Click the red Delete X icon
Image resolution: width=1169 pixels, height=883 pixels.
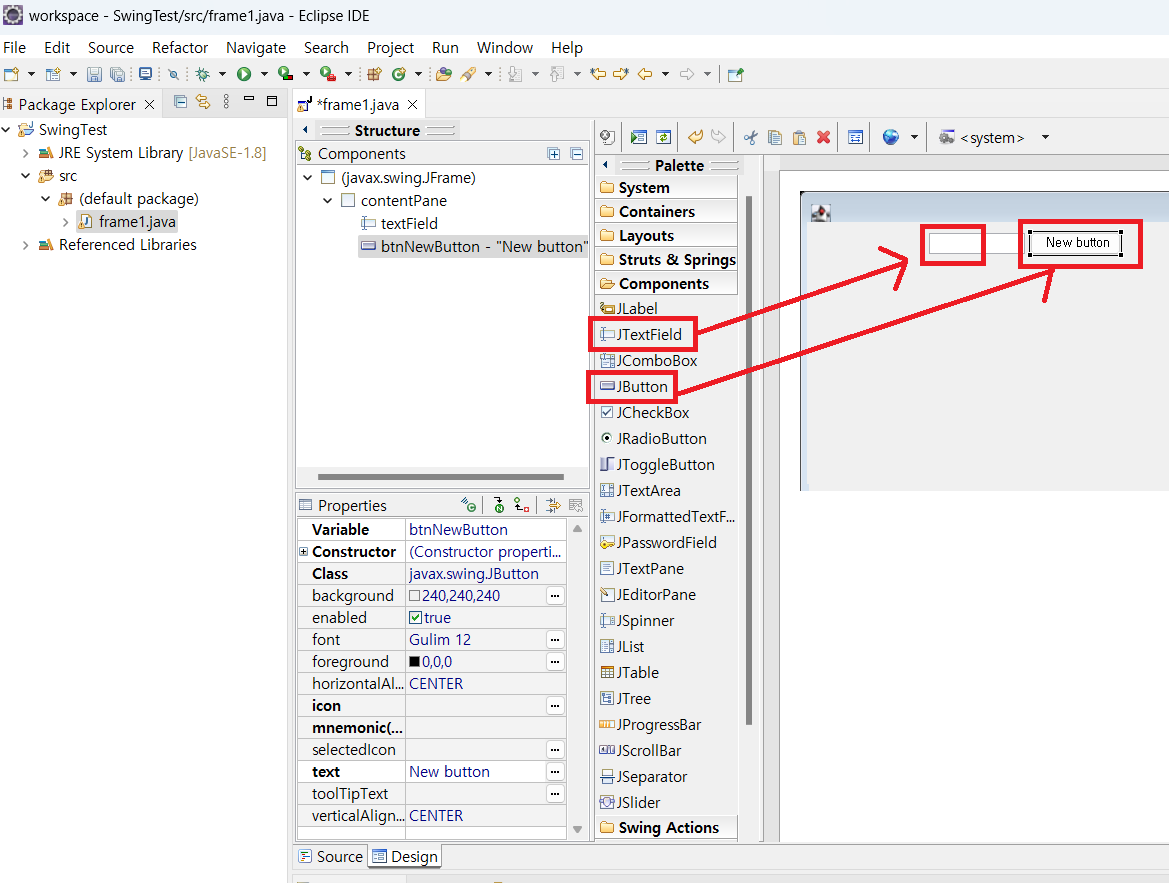[x=824, y=137]
